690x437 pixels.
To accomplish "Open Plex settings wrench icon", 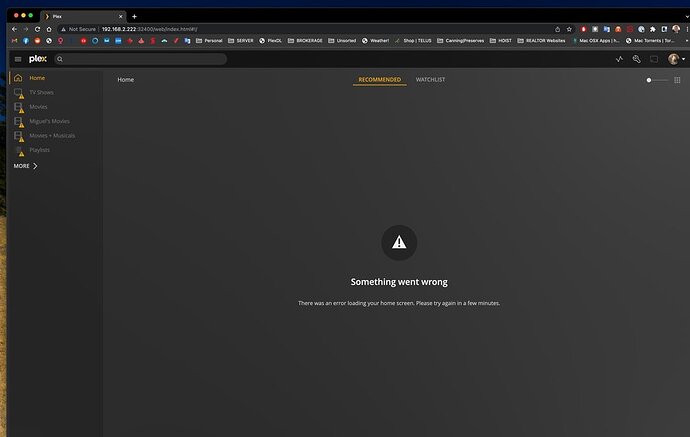I will tap(636, 59).
